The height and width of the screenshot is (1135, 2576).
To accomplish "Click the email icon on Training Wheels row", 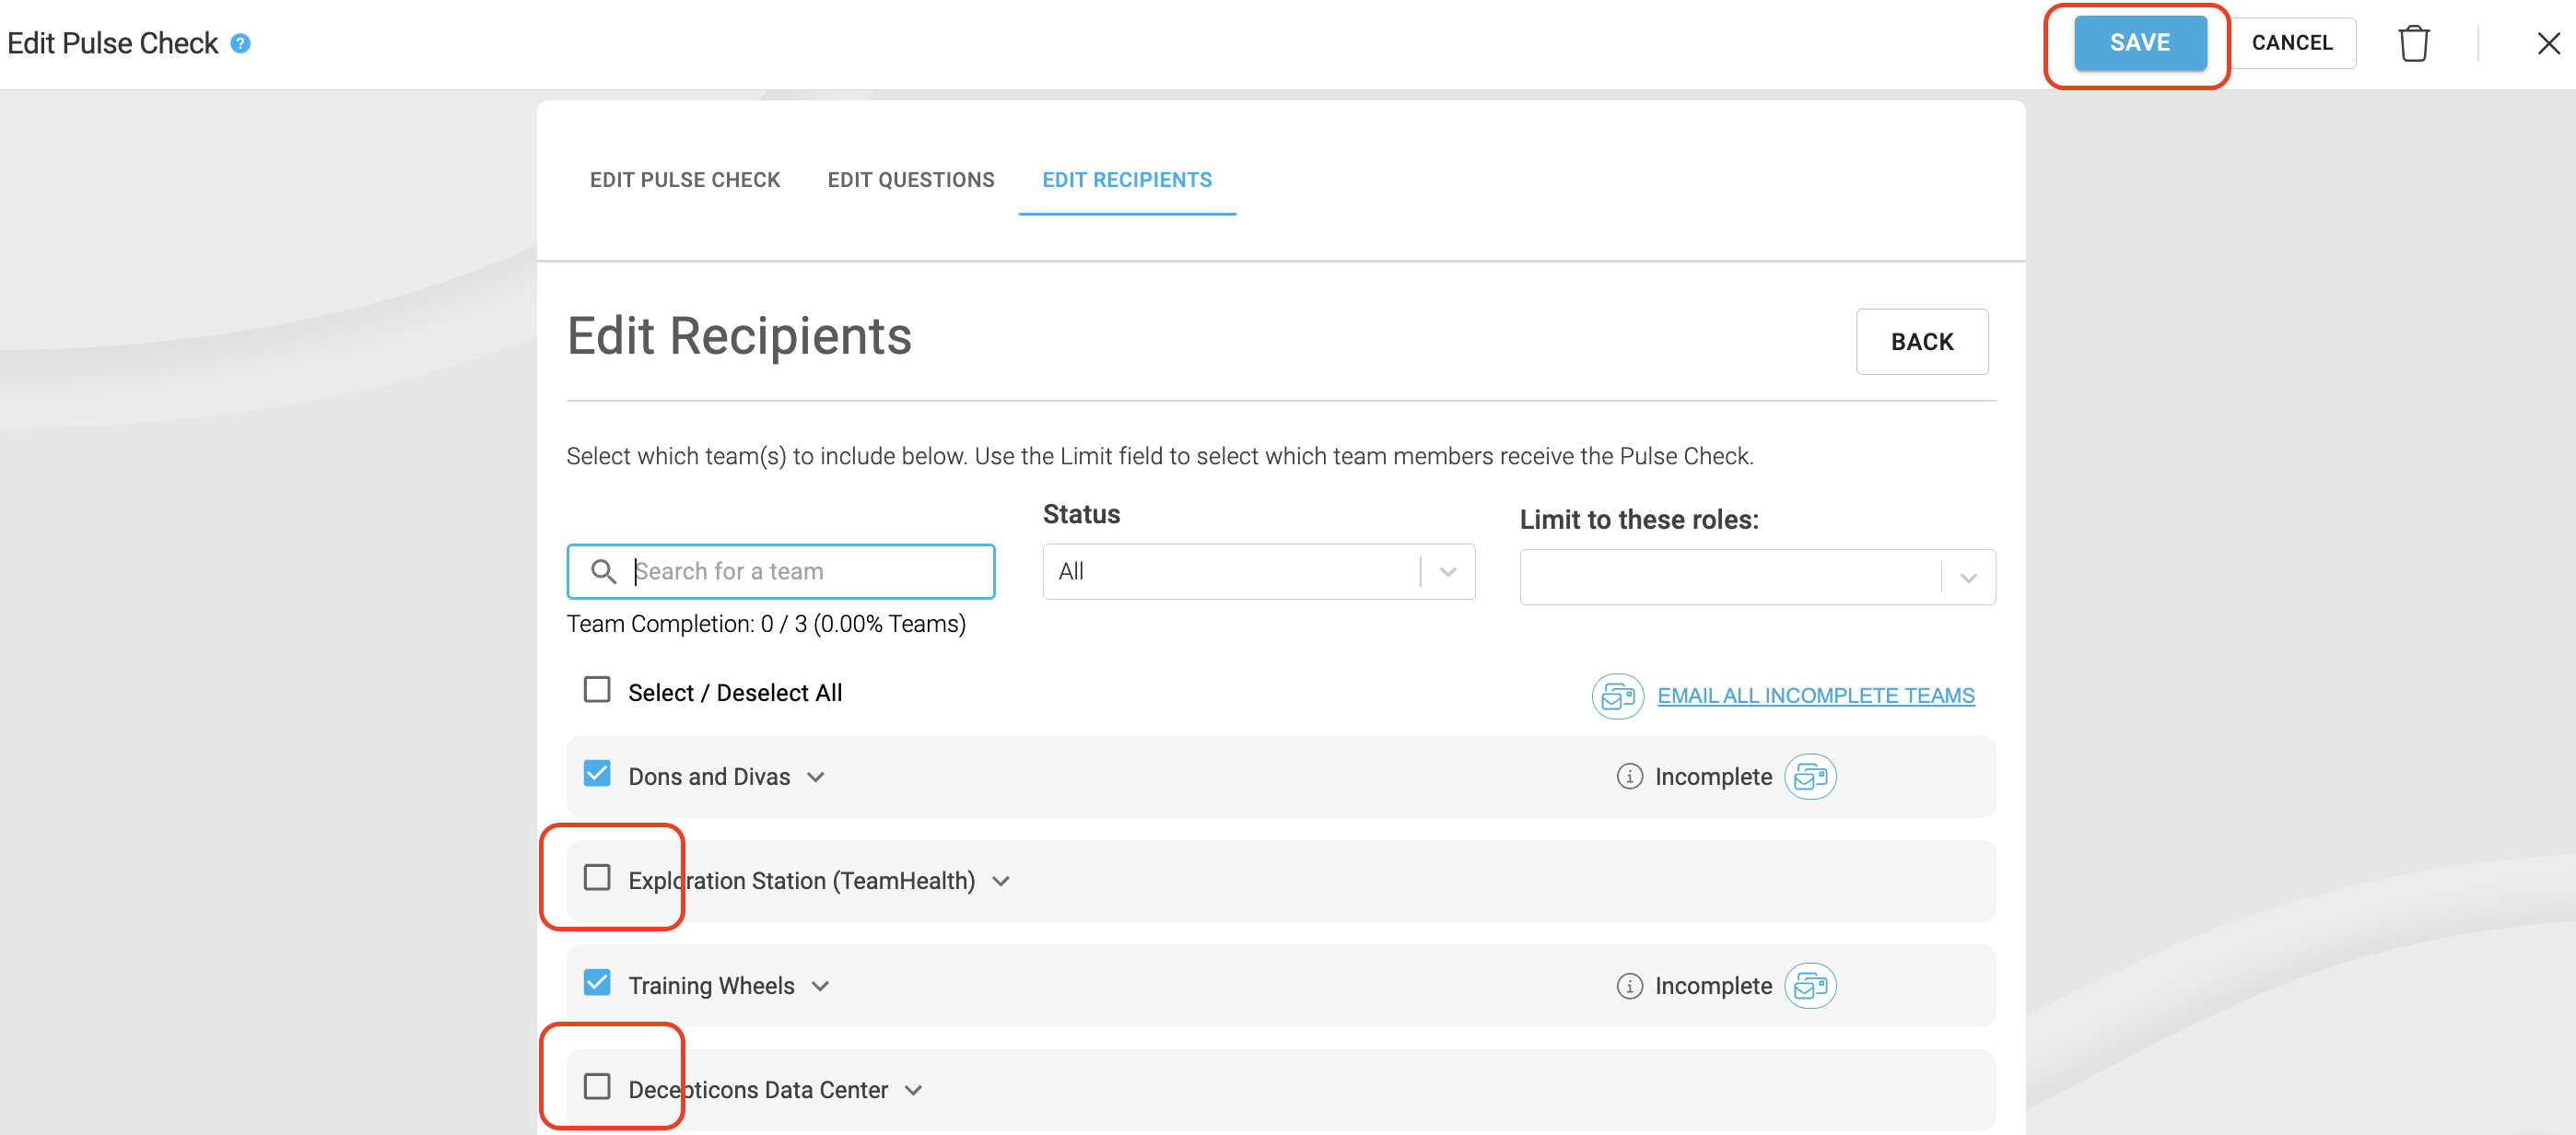I will [x=1810, y=986].
